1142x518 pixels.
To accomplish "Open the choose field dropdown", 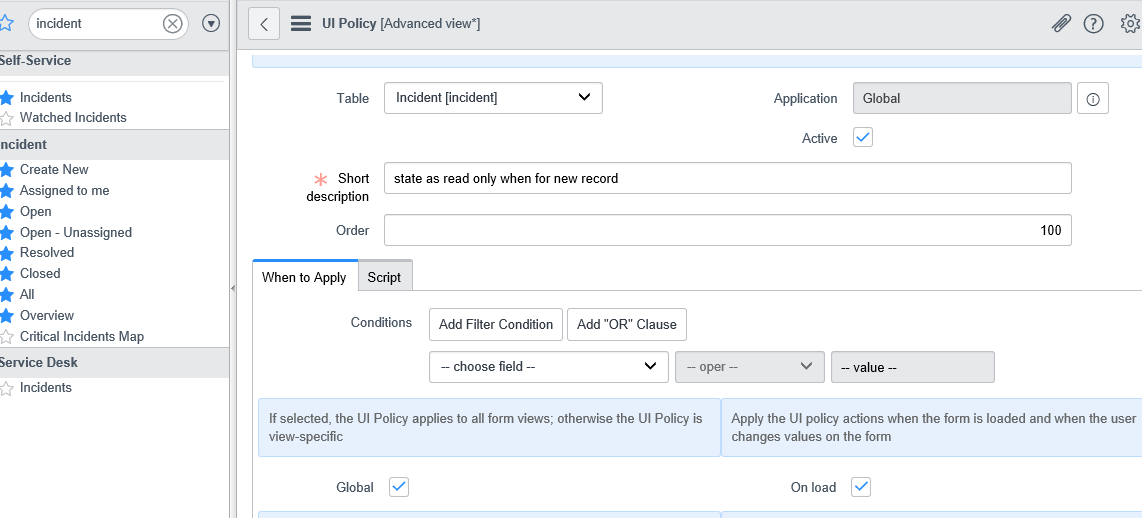I will (x=548, y=366).
